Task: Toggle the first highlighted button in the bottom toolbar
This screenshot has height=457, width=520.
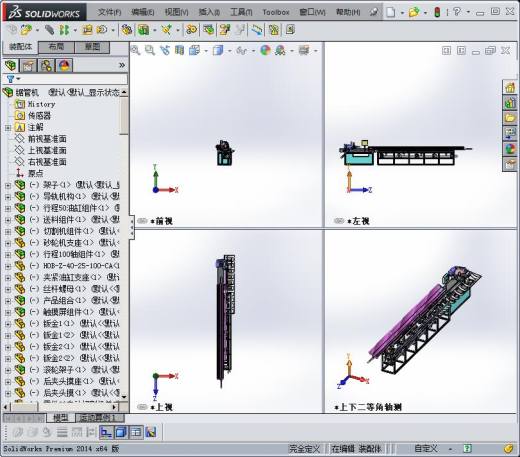Action: (106, 433)
